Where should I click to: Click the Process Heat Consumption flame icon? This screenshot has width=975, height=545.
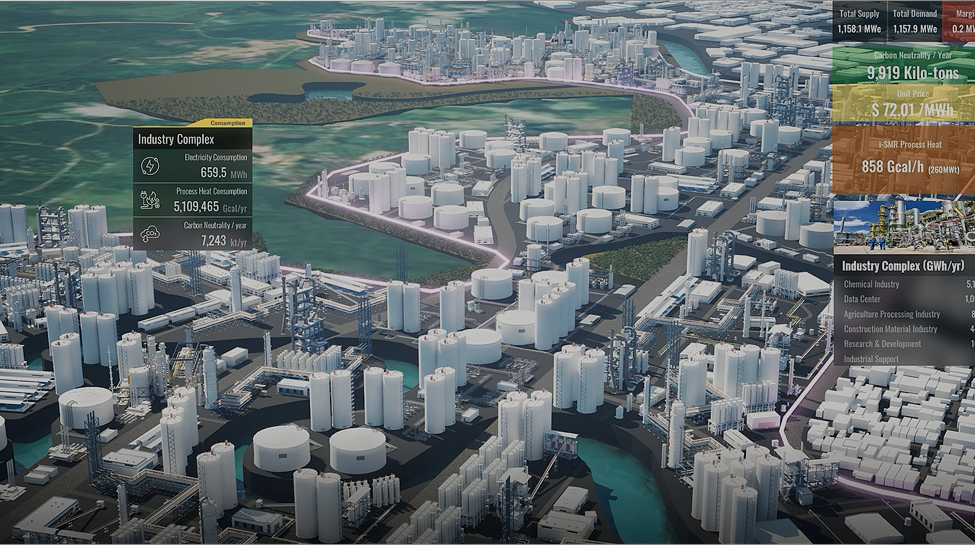[x=150, y=200]
